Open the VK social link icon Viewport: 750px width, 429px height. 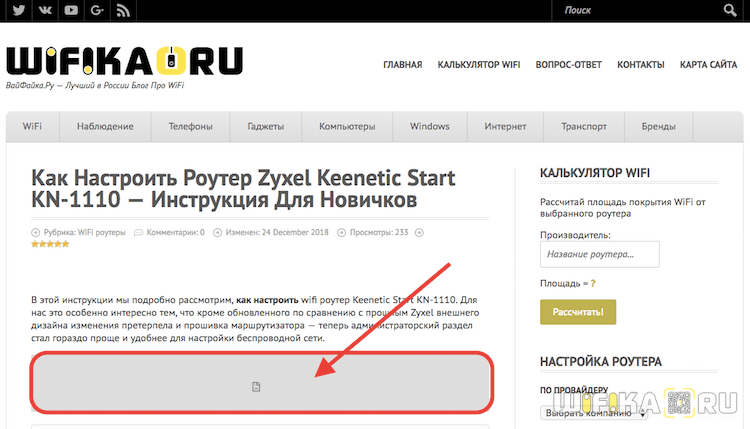(x=45, y=10)
